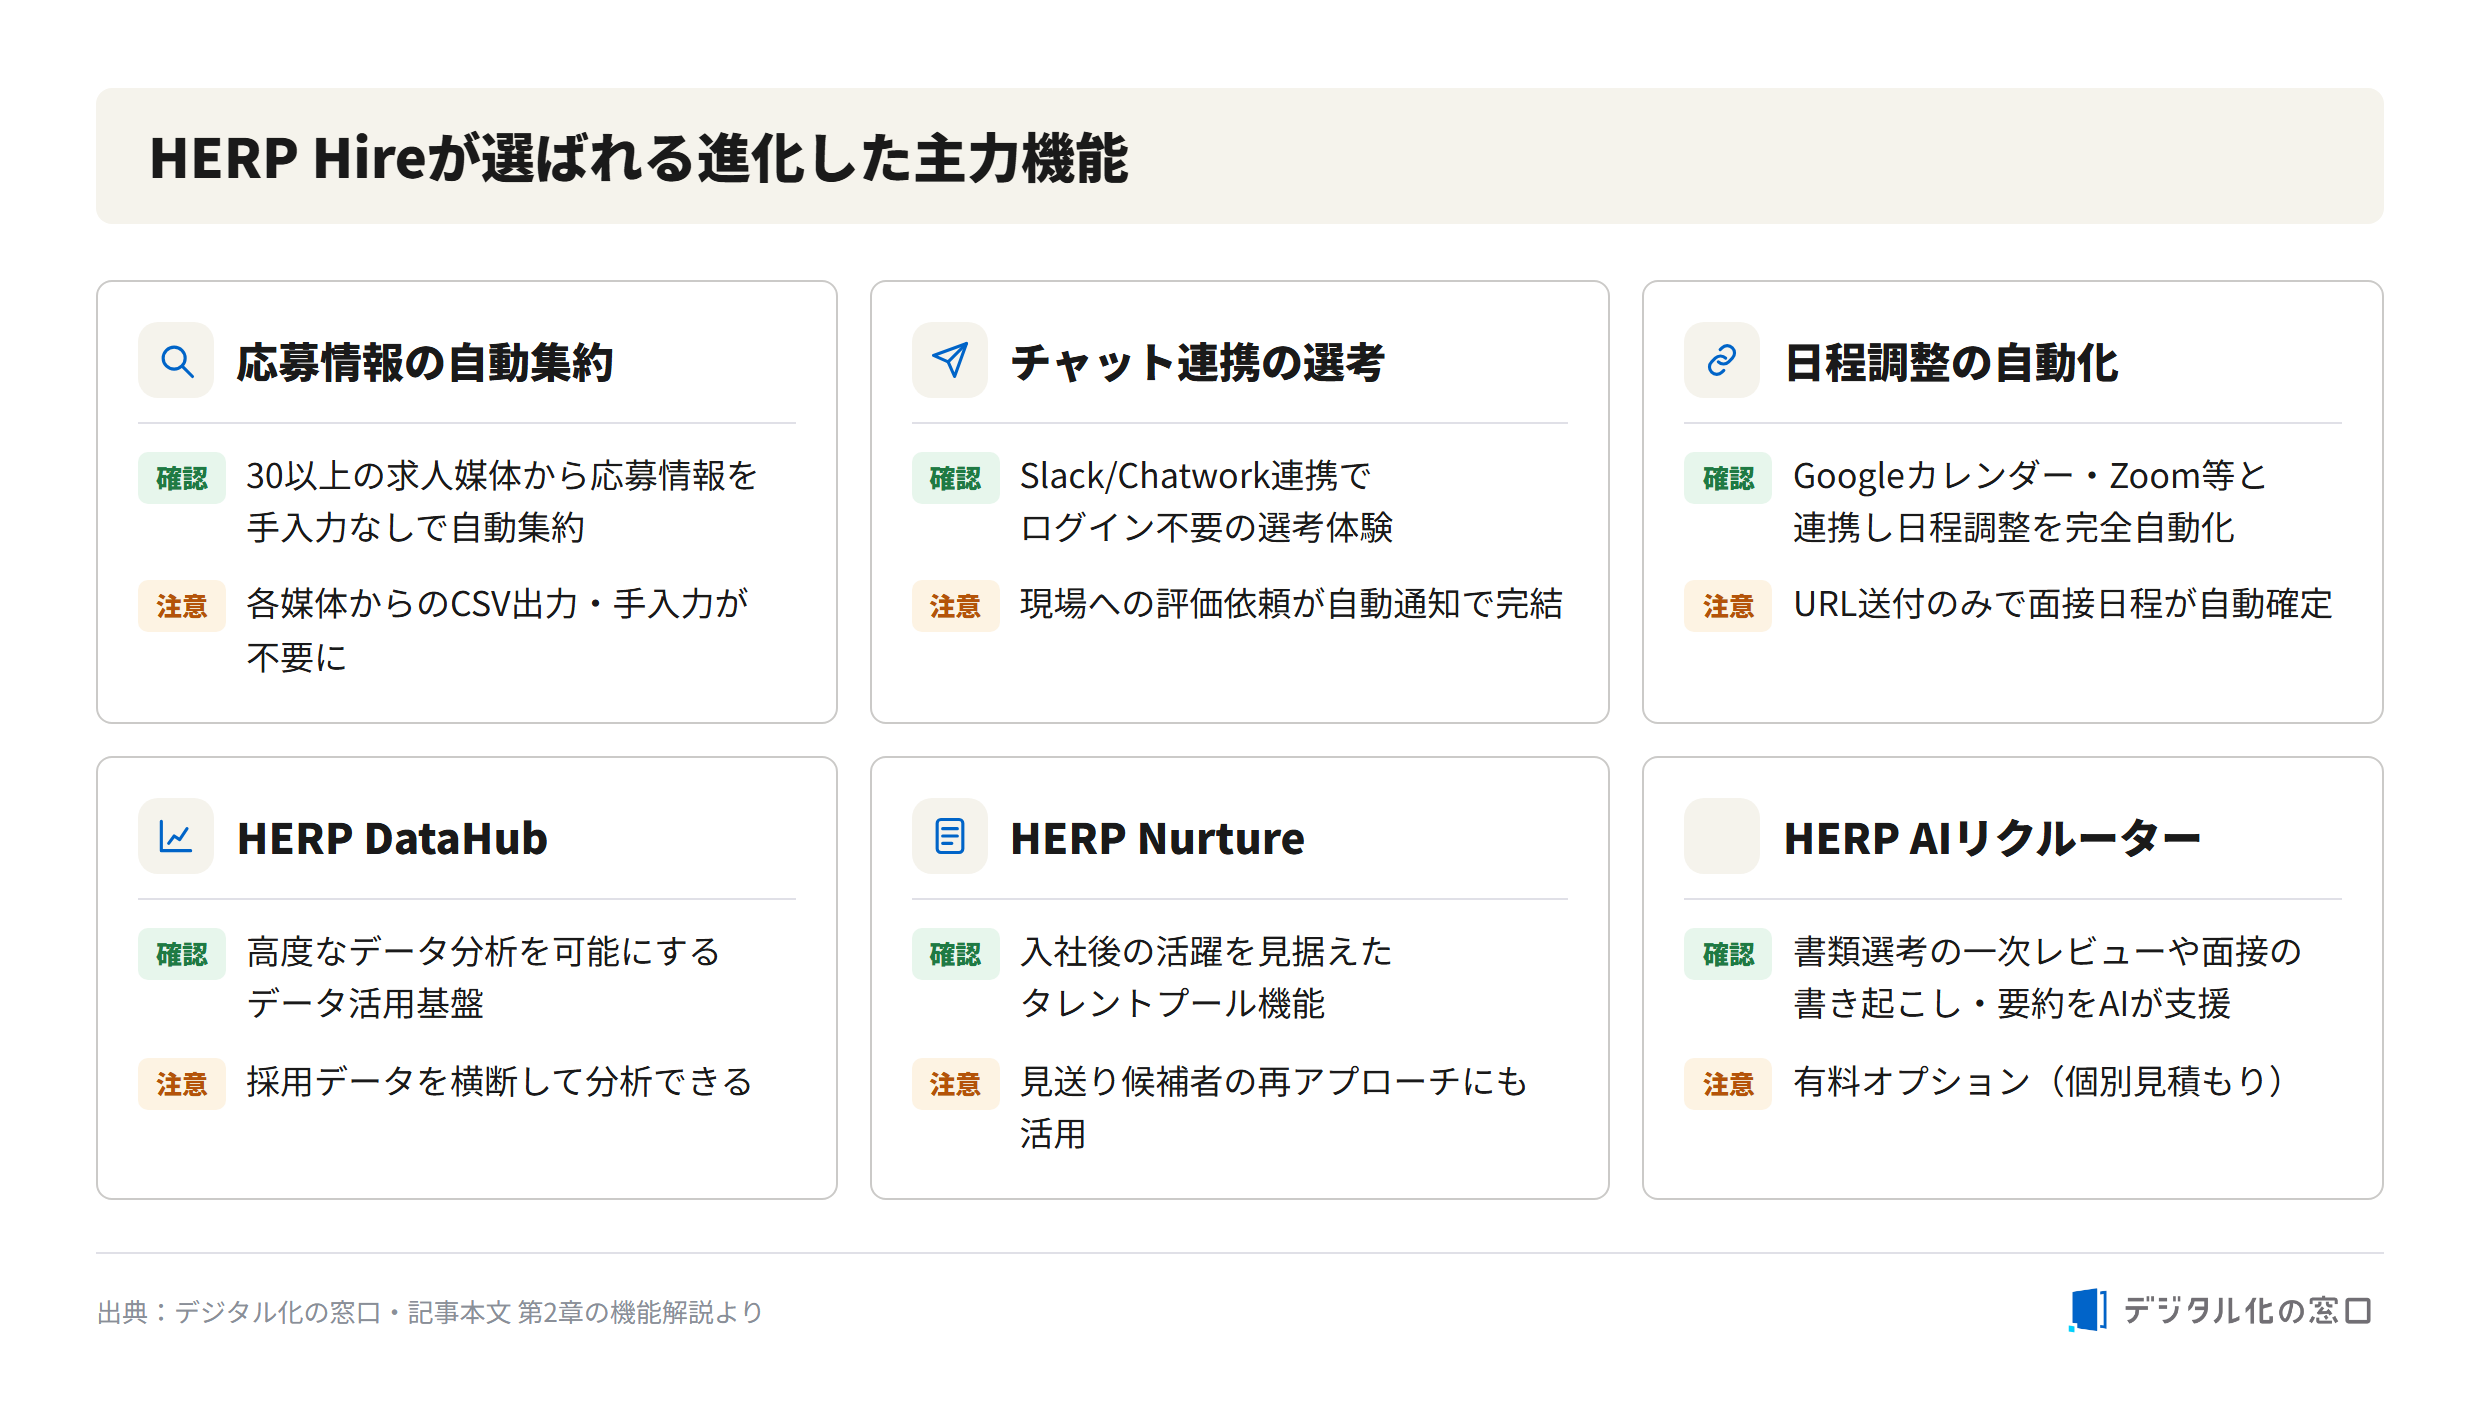Select the text 有料オプション（個別見積もり）

coord(2039,1082)
